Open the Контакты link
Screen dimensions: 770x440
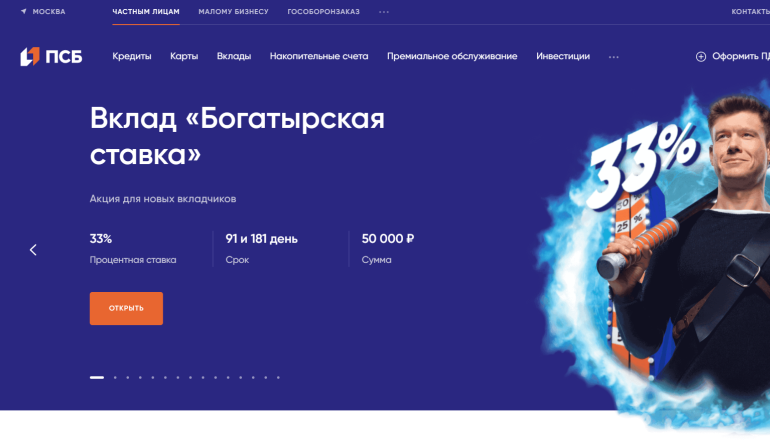point(750,12)
